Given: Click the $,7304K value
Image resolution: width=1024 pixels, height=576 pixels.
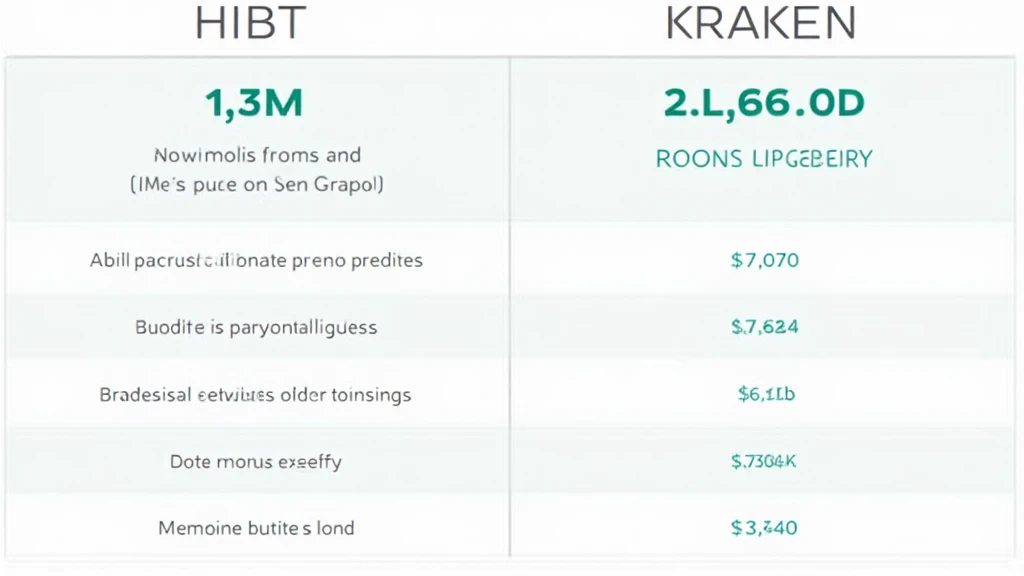Looking at the screenshot, I should [x=763, y=462].
